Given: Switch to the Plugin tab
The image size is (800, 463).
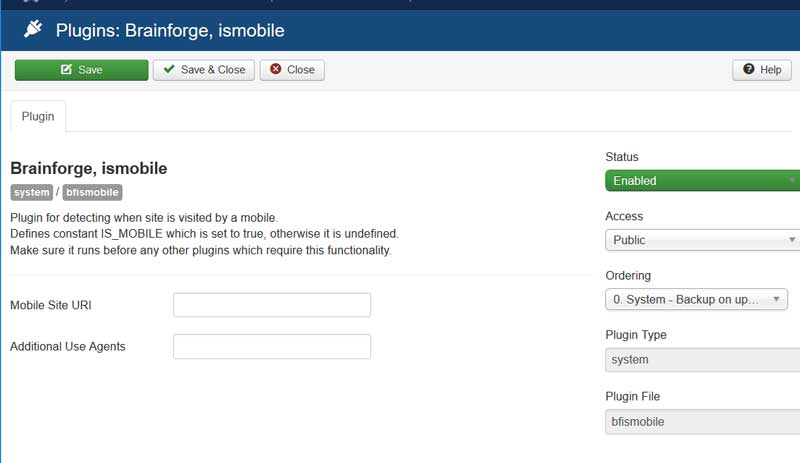Looking at the screenshot, I should [x=38, y=116].
